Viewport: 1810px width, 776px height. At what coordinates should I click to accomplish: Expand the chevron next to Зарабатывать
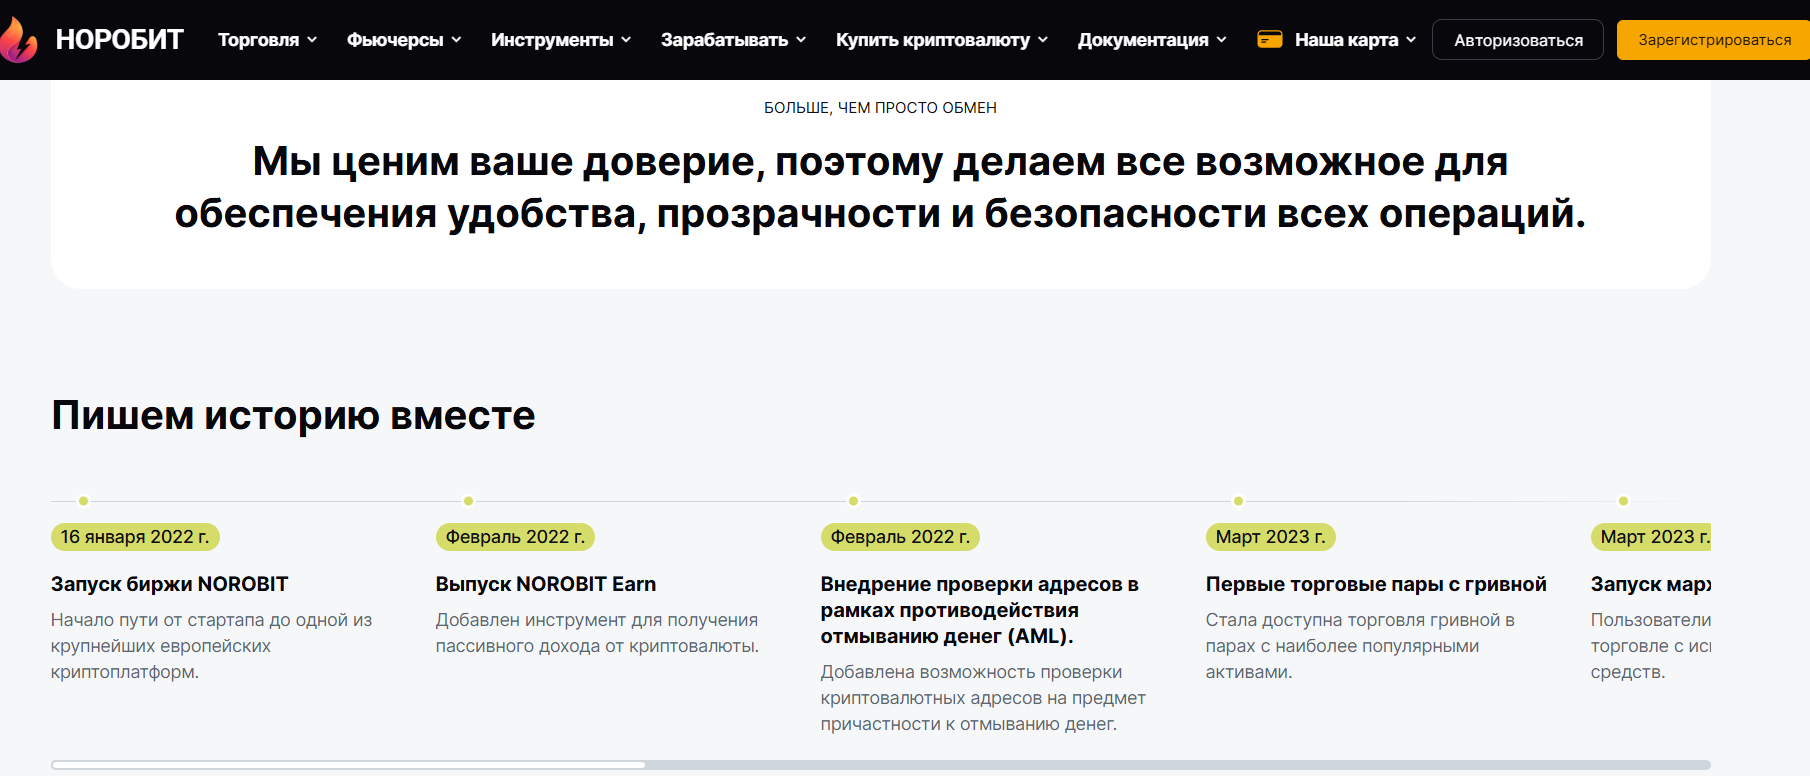[x=801, y=40]
